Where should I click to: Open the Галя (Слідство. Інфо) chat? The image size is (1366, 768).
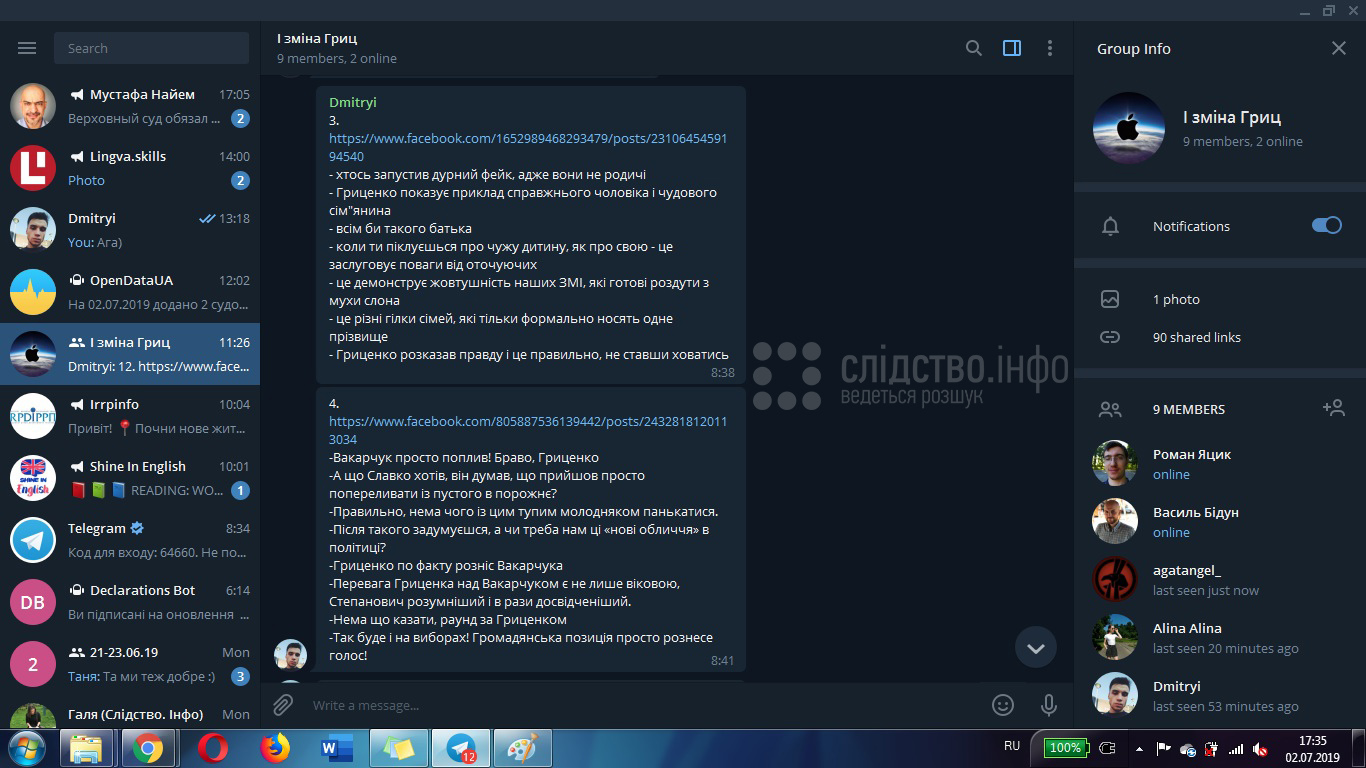(x=130, y=714)
